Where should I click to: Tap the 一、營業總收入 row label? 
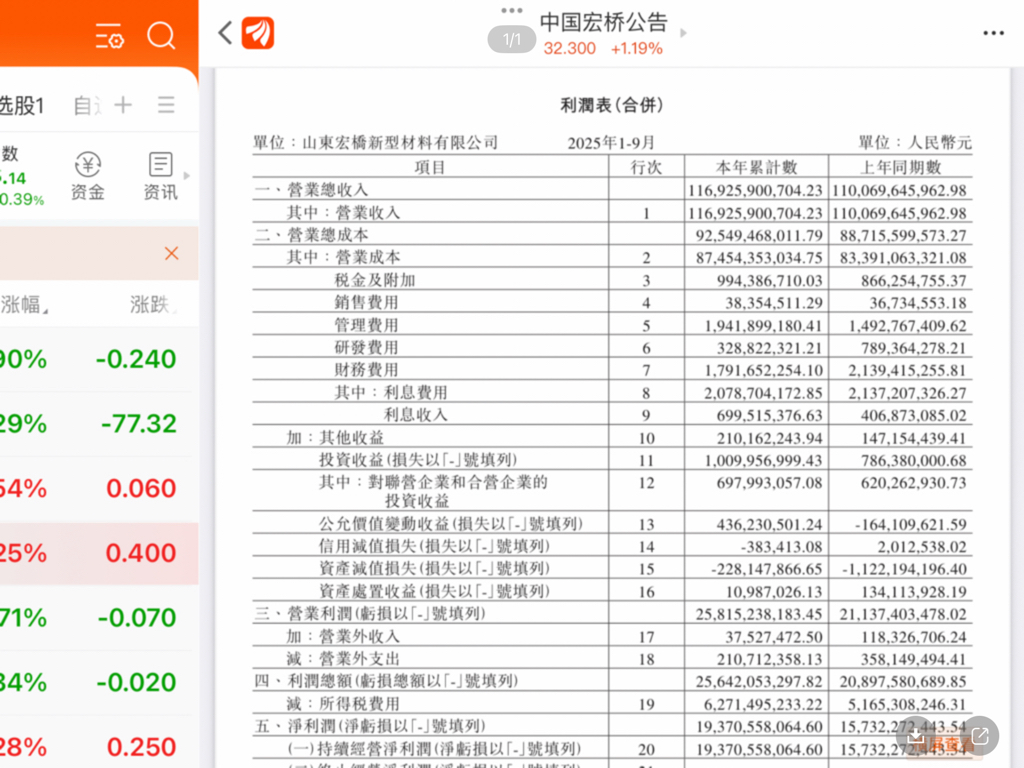312,190
